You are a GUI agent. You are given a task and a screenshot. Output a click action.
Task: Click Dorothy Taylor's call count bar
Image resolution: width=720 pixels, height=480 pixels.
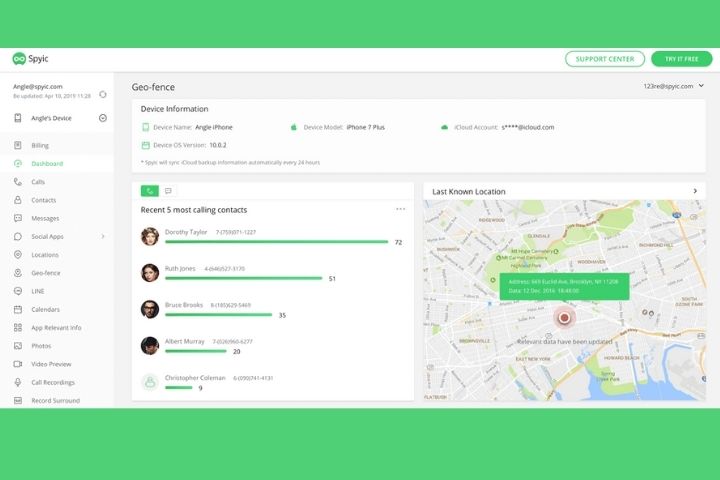276,242
